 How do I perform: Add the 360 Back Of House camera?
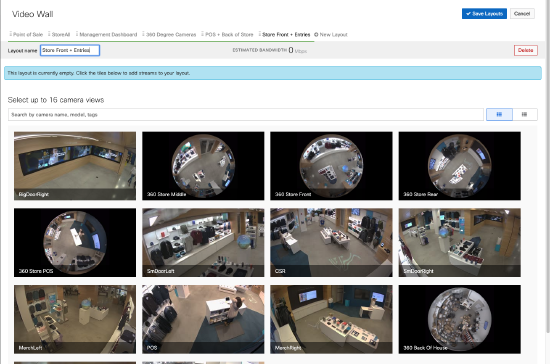460,319
